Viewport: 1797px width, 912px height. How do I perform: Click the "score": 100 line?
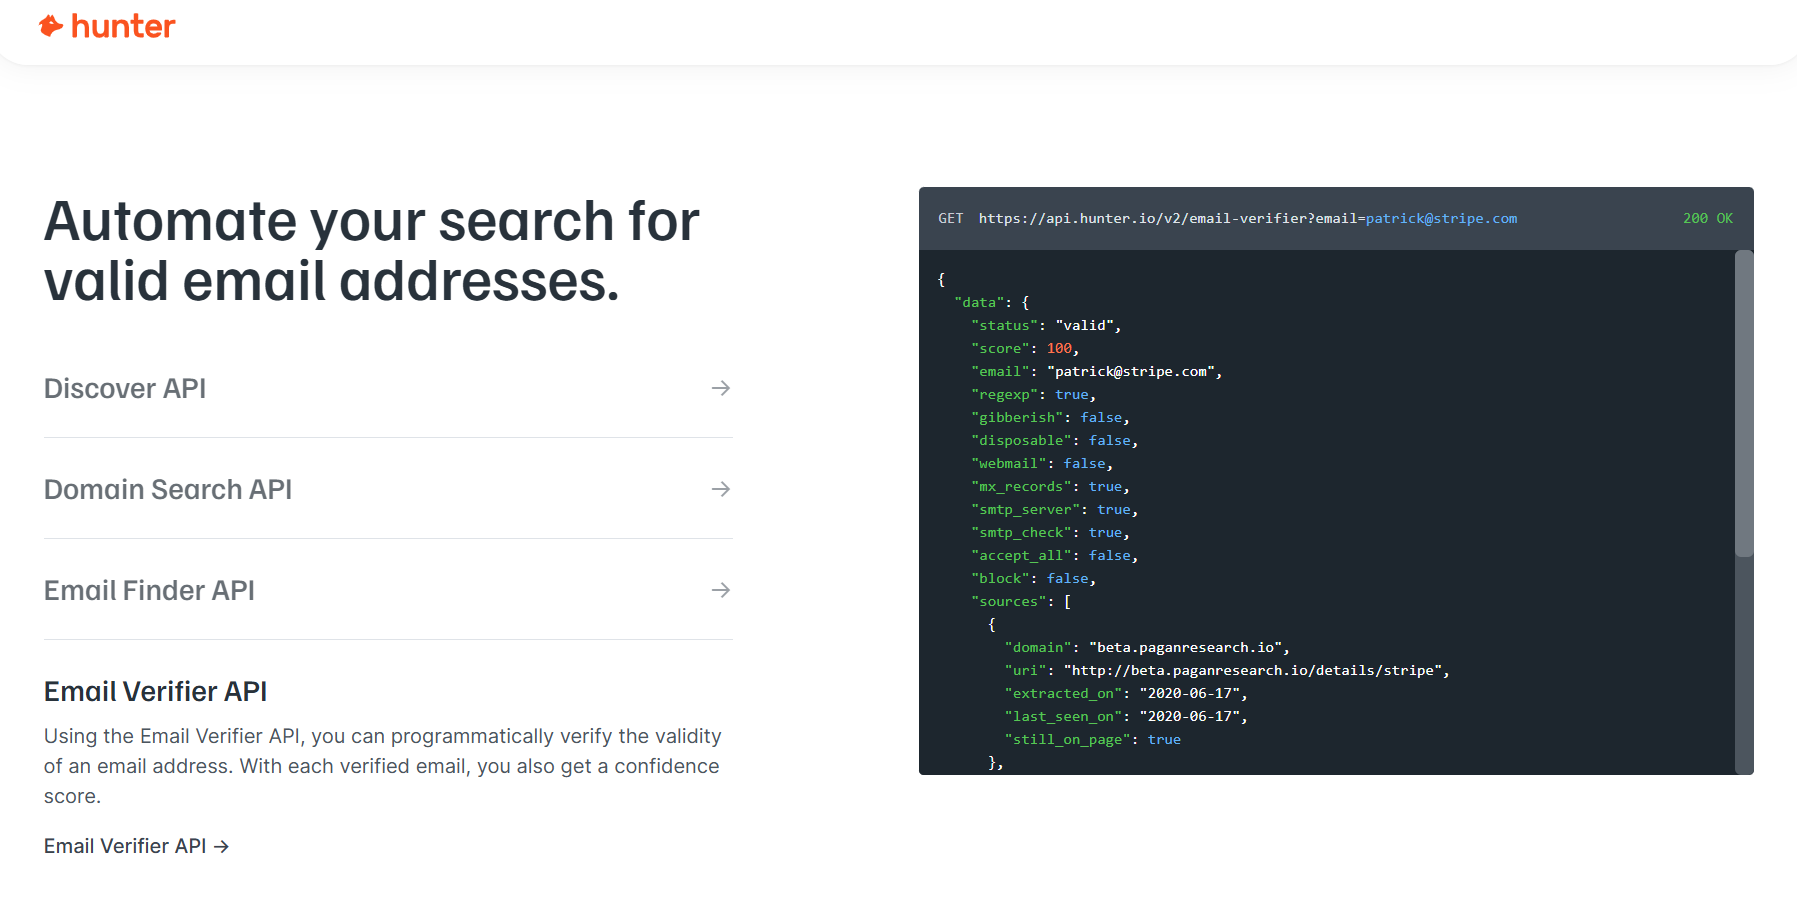point(1025,348)
